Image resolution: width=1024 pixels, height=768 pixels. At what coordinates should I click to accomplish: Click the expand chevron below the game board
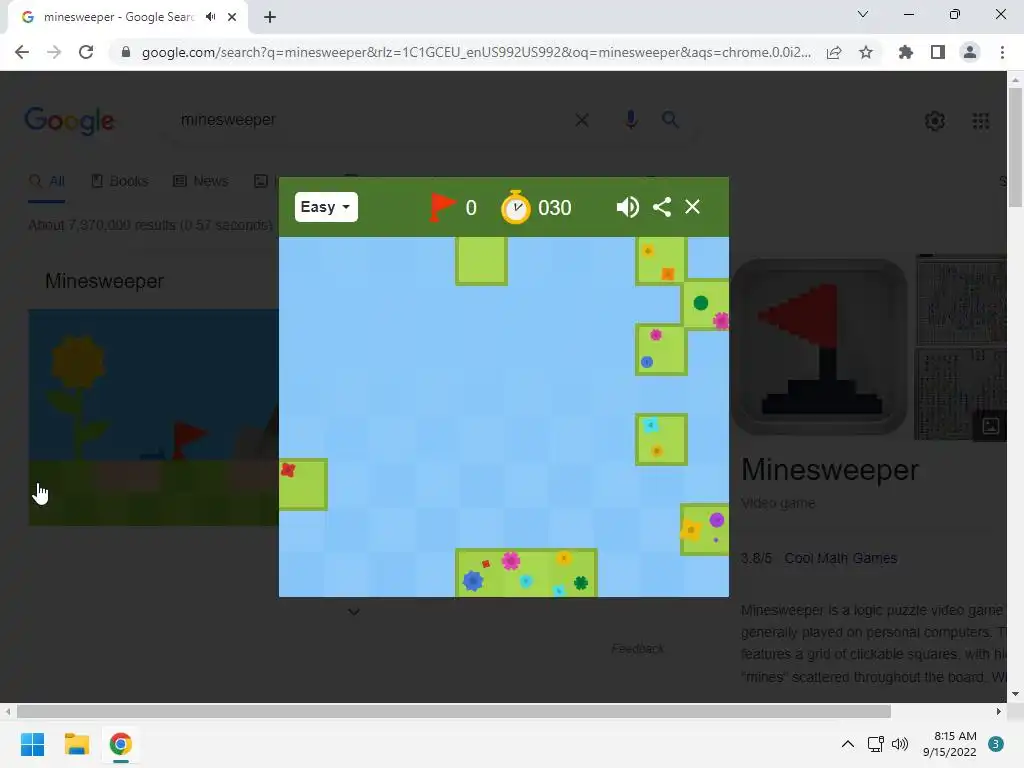(x=353, y=612)
